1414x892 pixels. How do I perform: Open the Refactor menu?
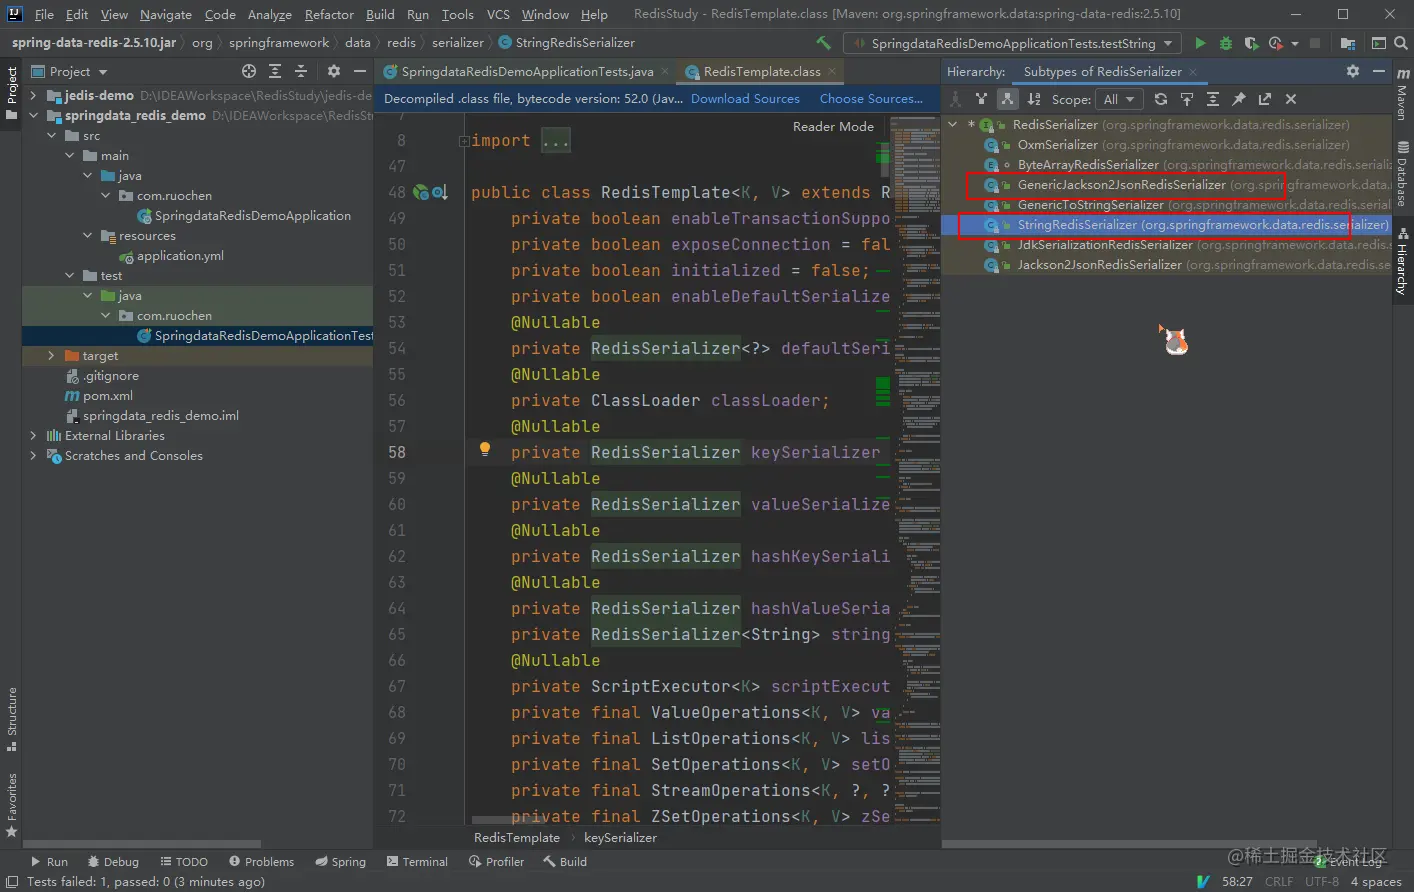tap(329, 14)
